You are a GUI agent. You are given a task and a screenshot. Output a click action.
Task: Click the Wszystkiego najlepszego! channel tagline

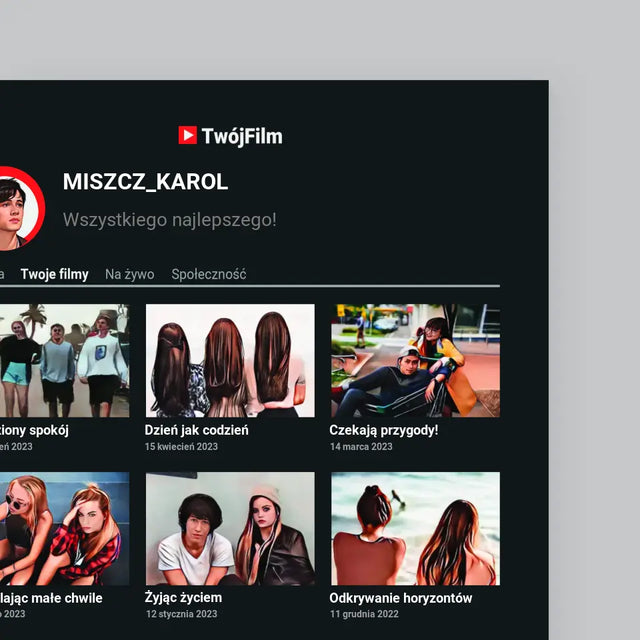170,220
